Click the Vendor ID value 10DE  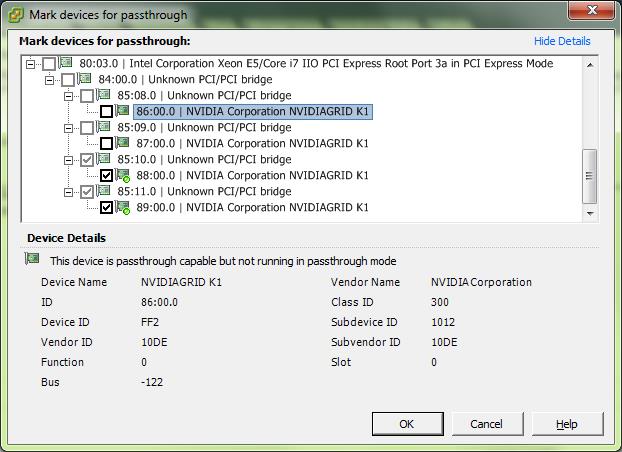tap(154, 342)
